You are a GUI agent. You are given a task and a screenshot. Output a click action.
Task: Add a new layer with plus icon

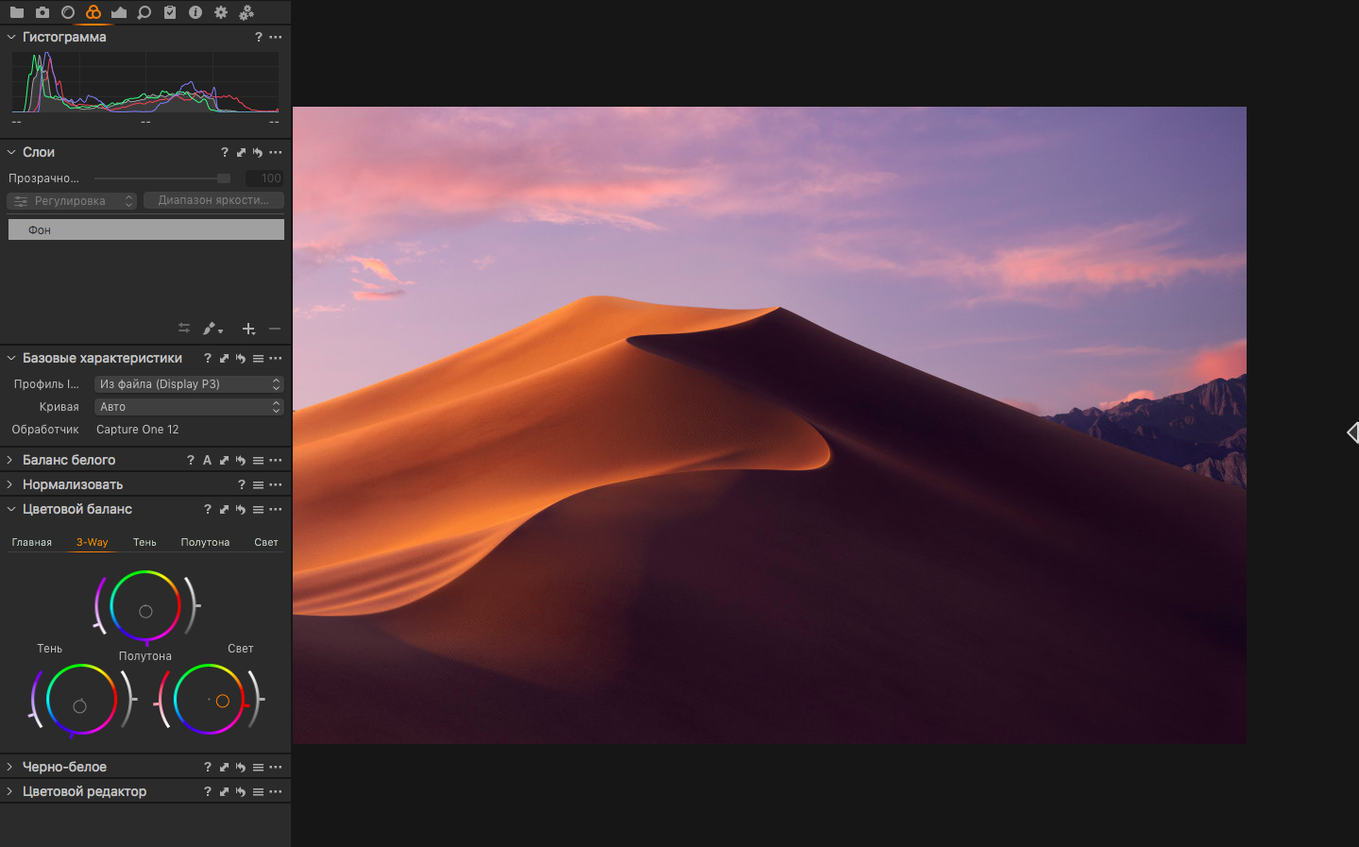click(249, 328)
